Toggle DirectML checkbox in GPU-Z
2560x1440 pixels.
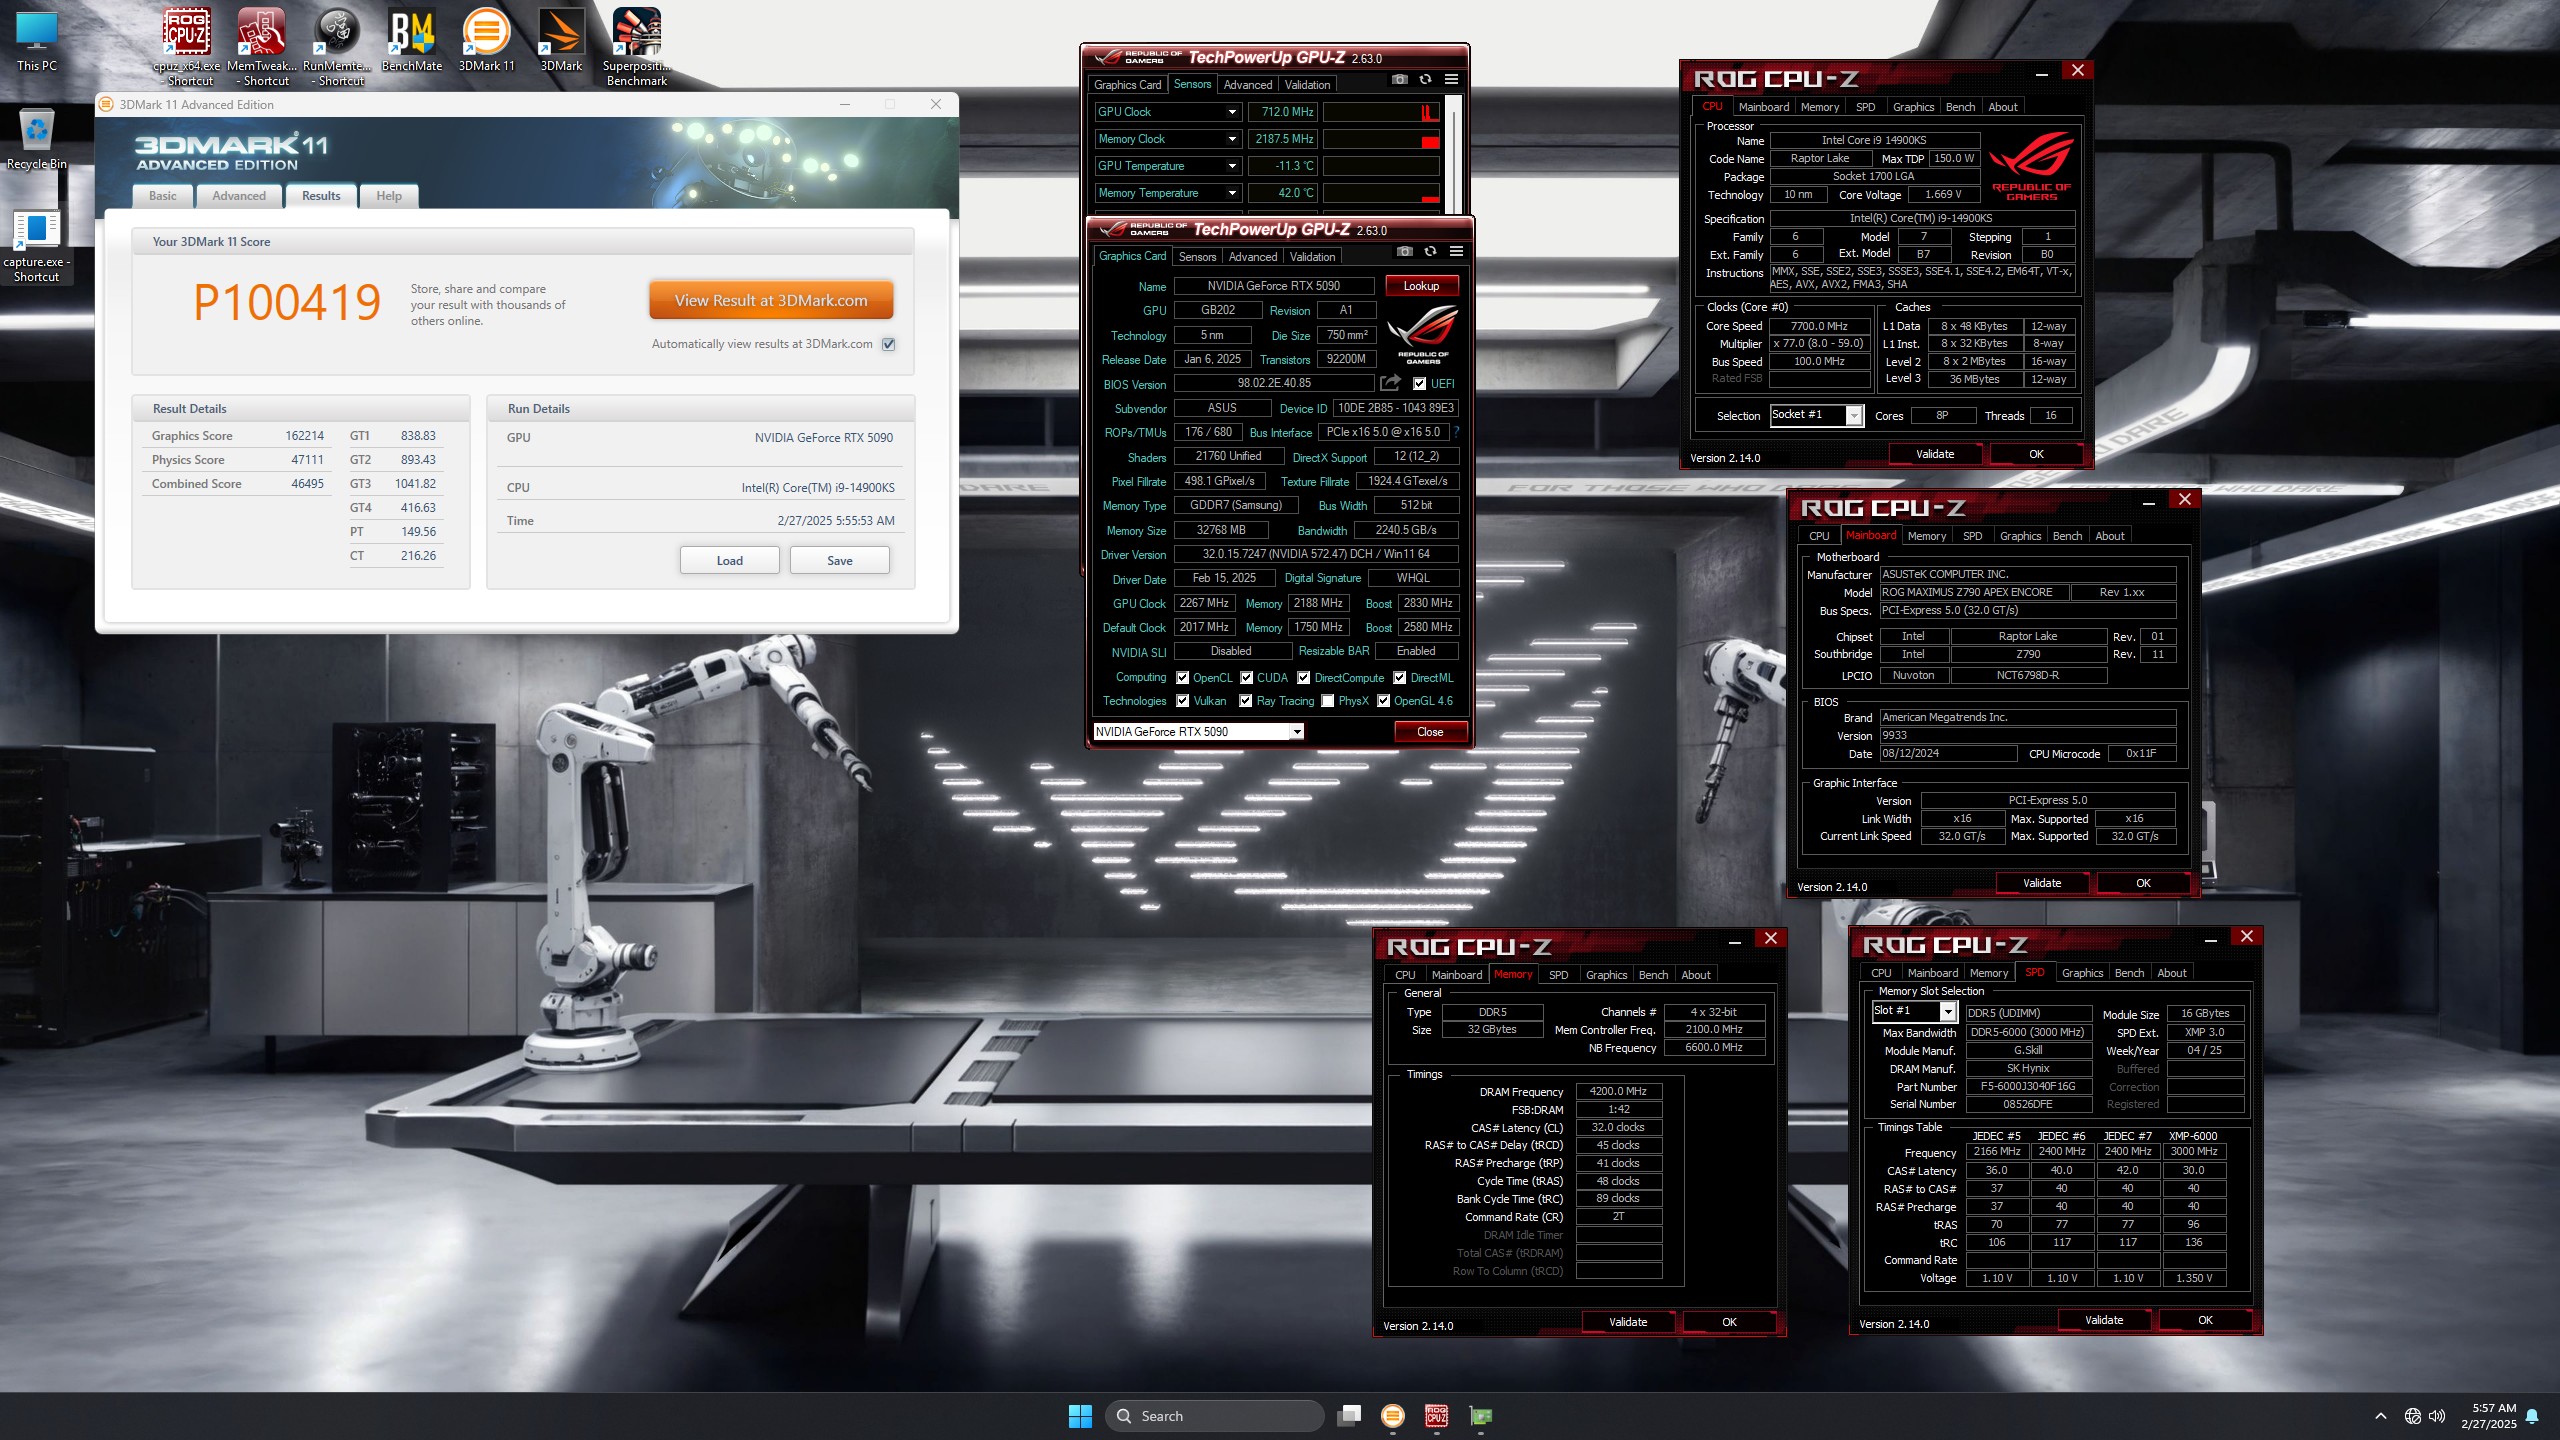coord(1400,678)
